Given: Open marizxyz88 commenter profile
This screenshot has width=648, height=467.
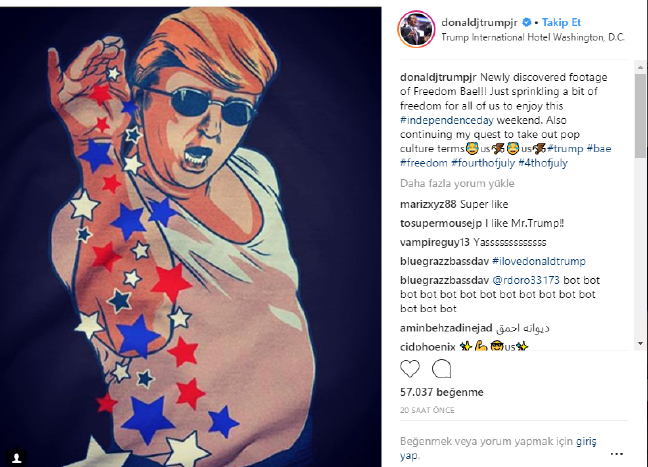Looking at the screenshot, I should point(429,205).
